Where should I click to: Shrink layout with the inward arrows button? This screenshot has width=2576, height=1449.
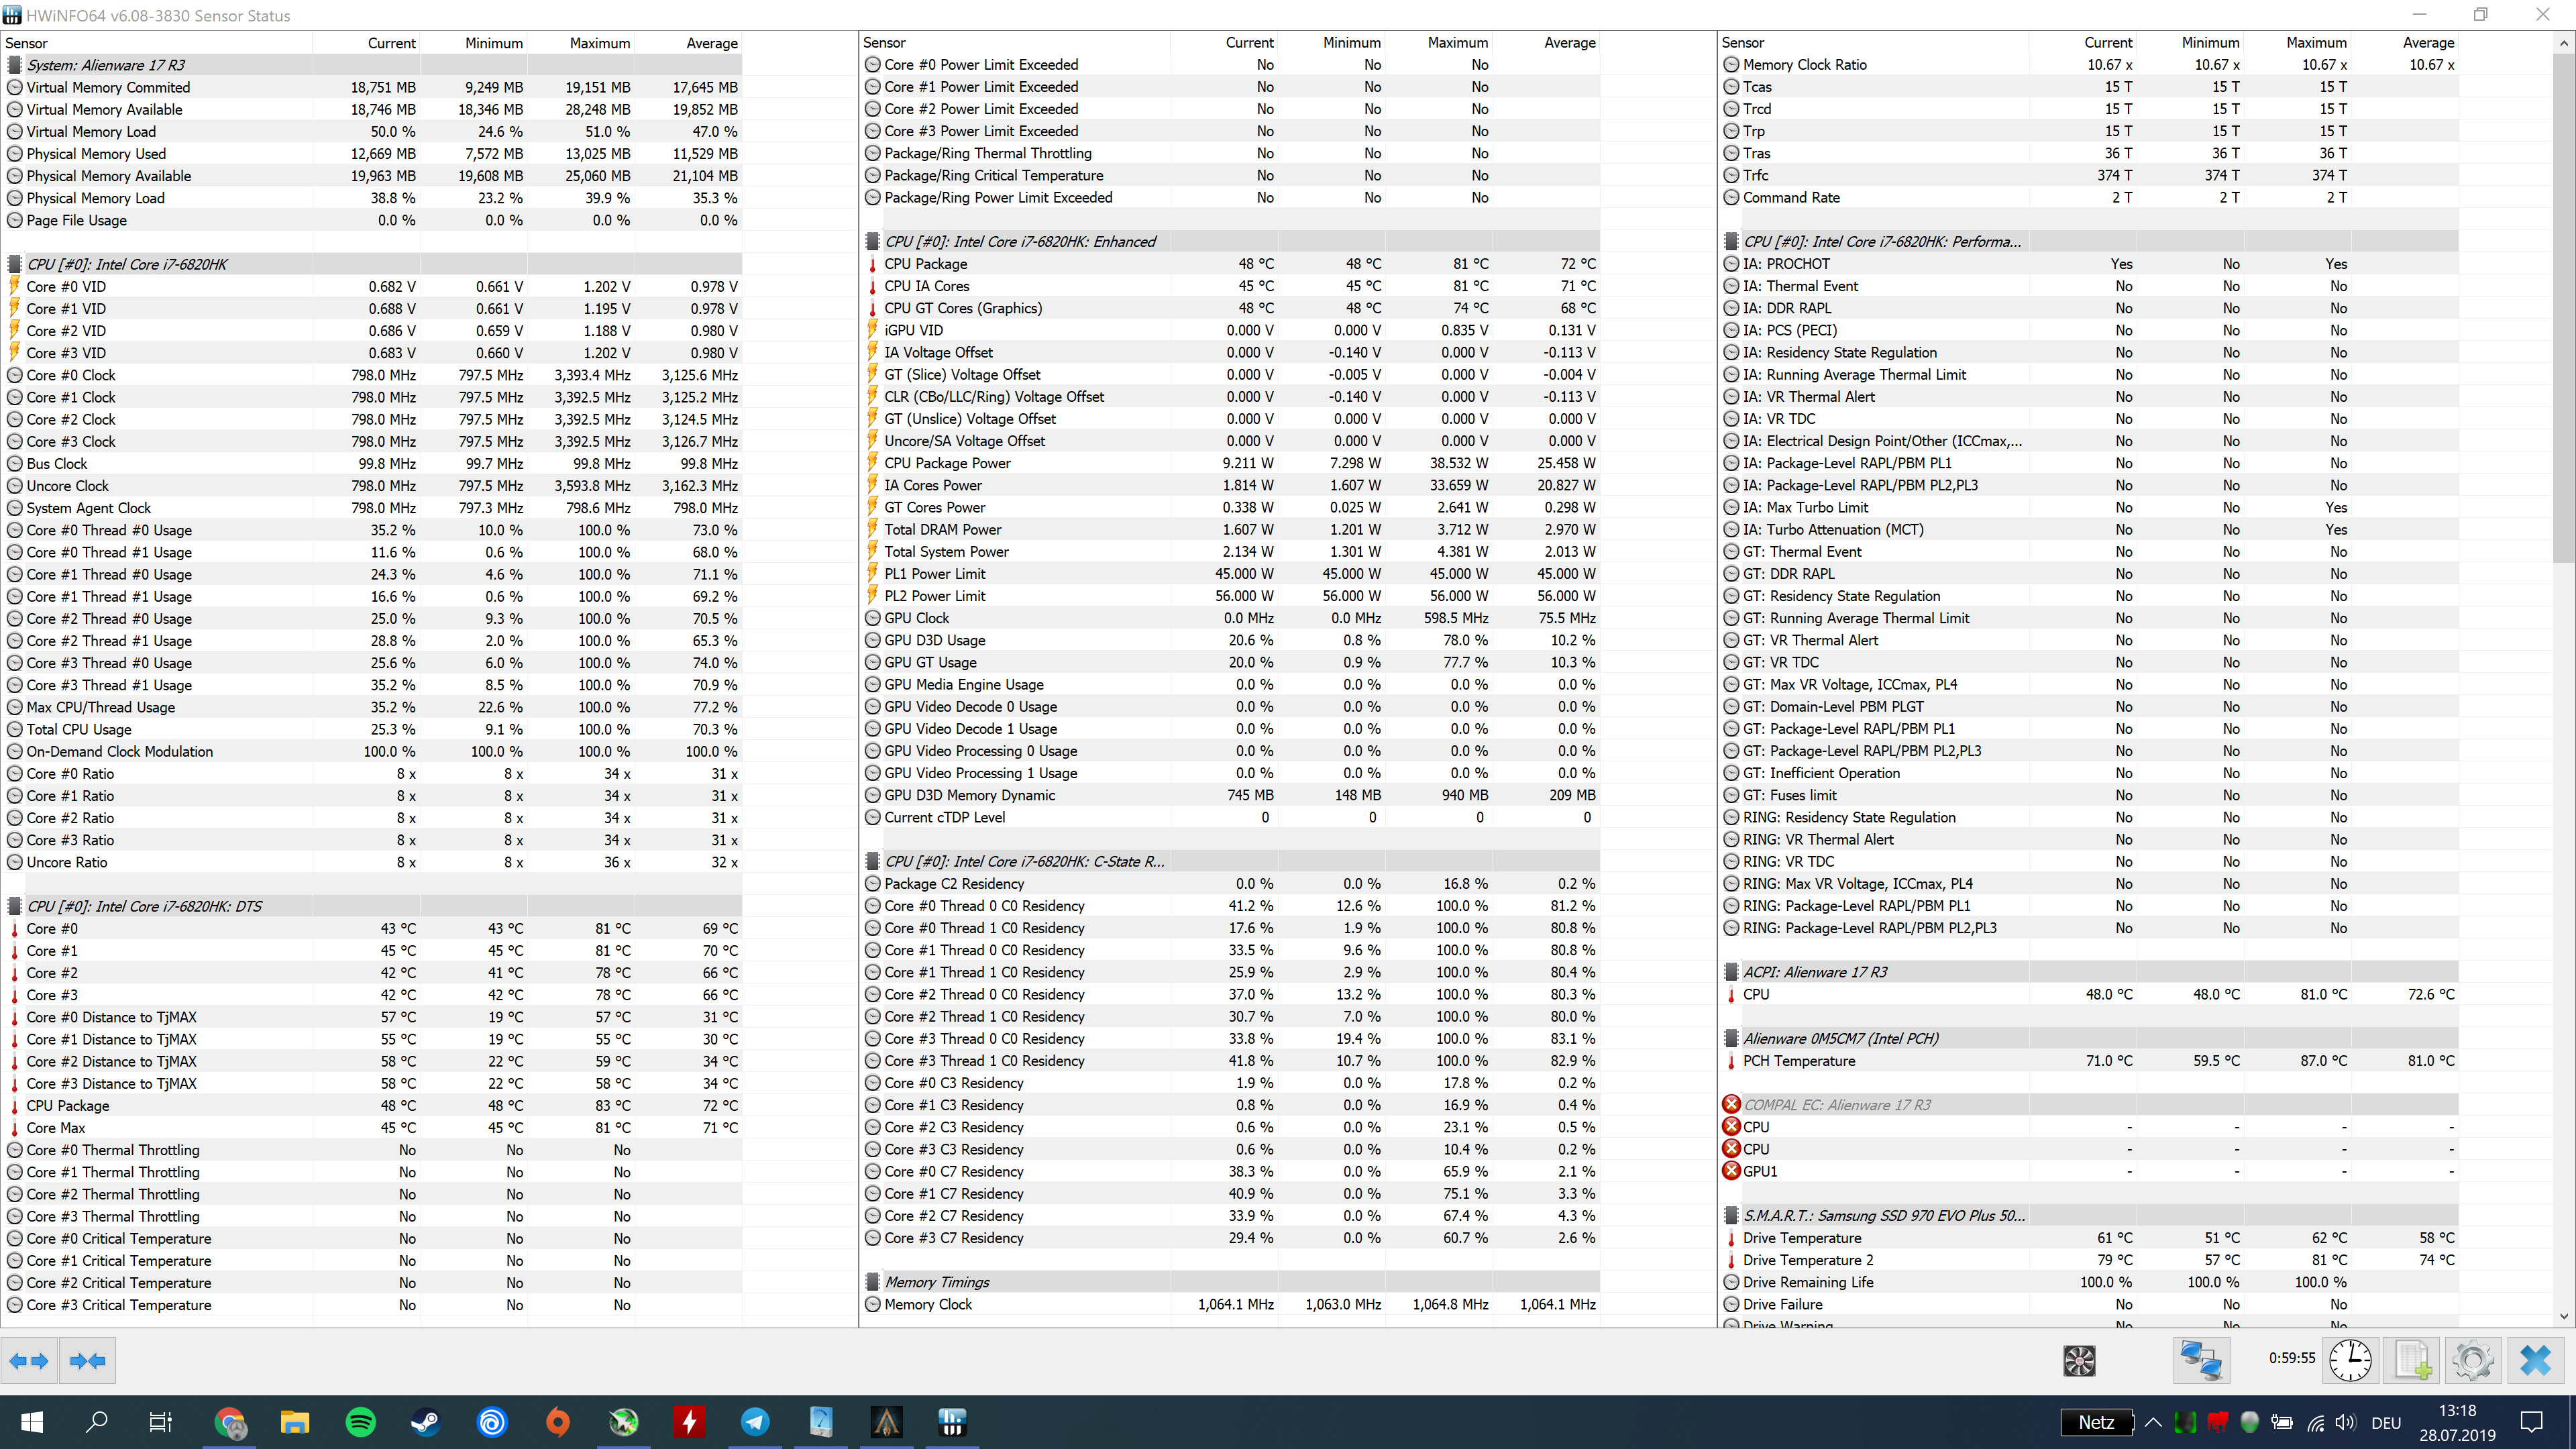pyautogui.click(x=88, y=1361)
